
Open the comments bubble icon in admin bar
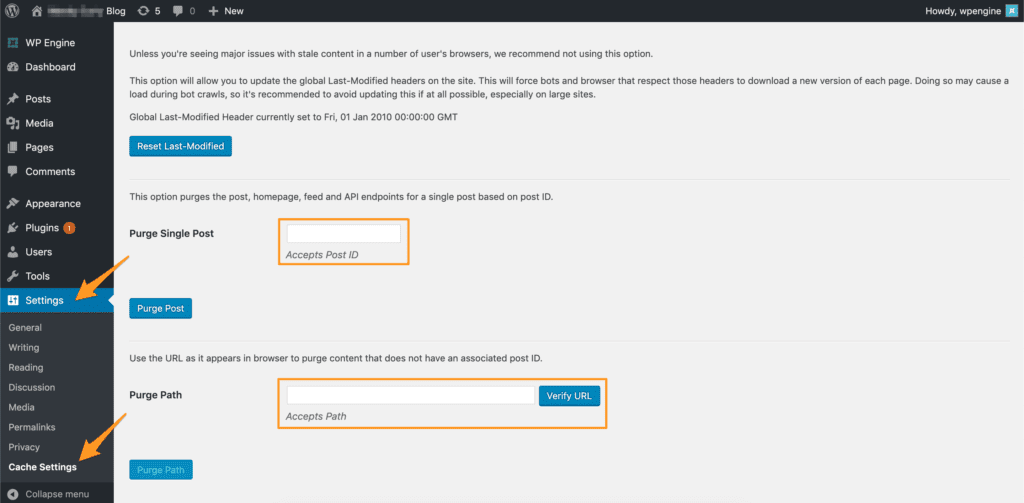click(177, 10)
